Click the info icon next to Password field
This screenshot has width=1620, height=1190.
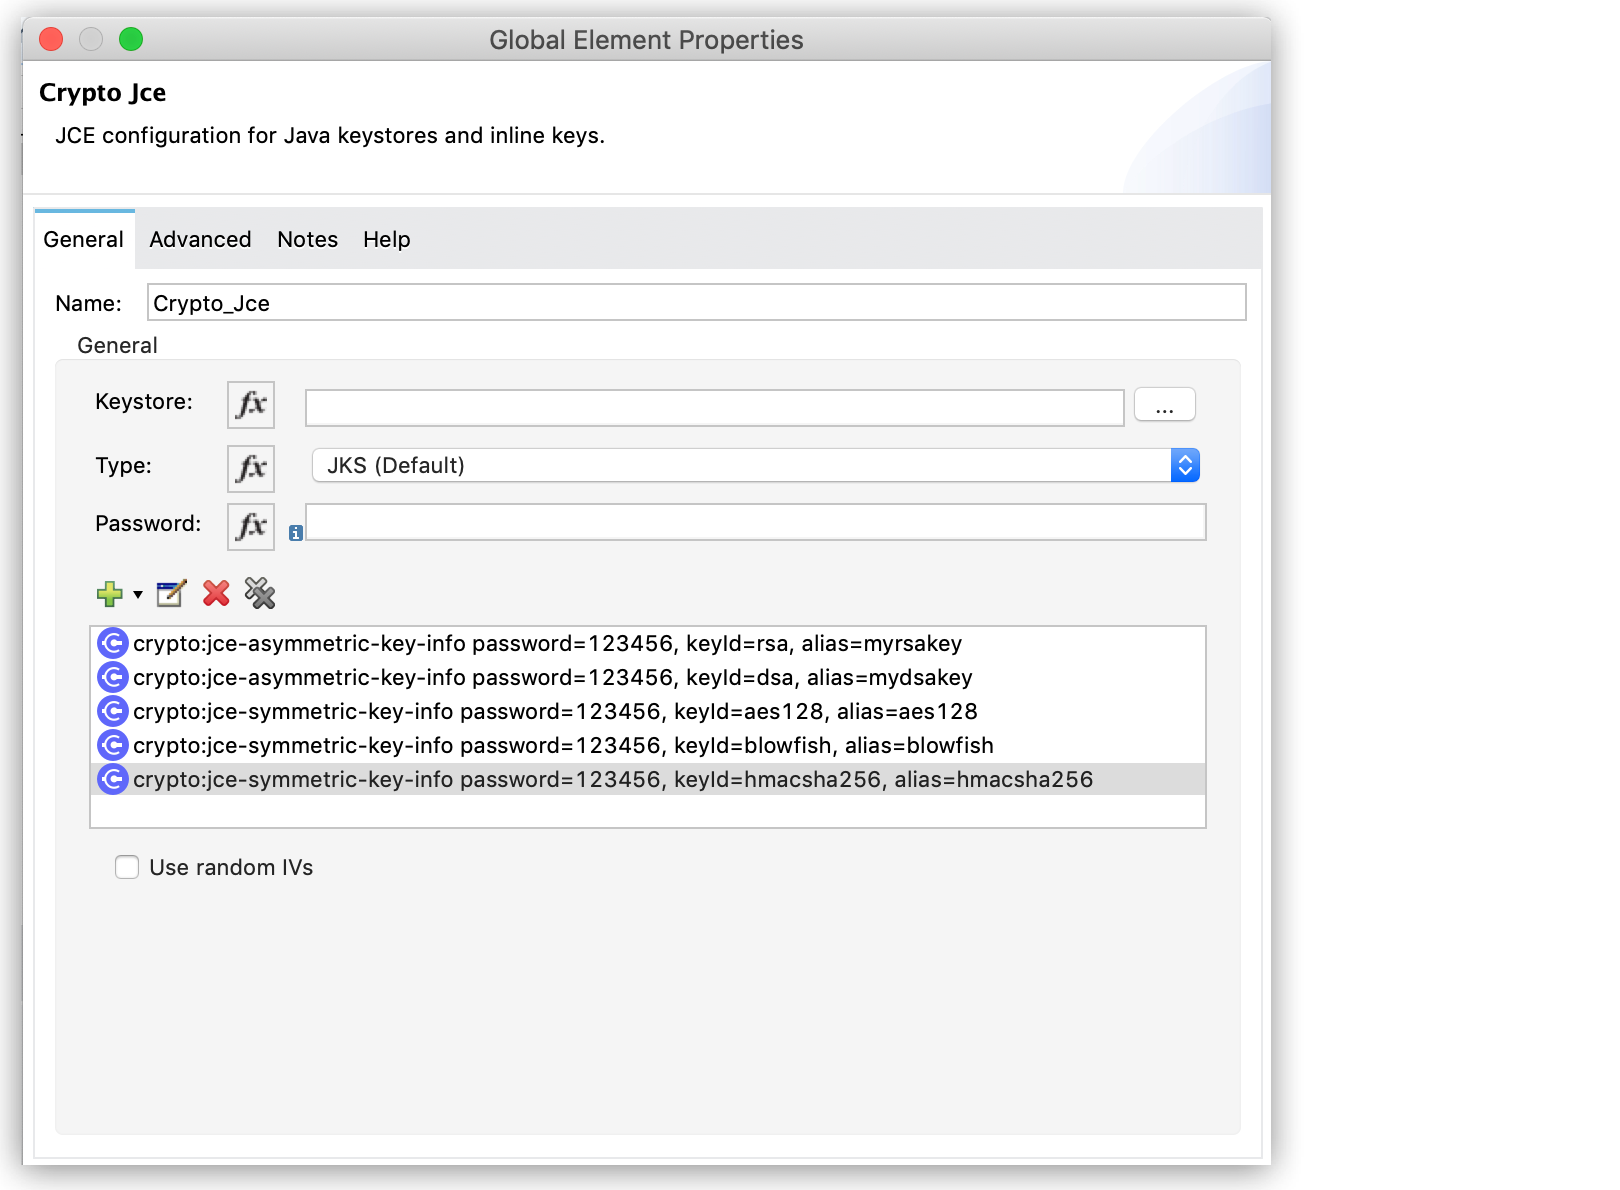pyautogui.click(x=294, y=533)
